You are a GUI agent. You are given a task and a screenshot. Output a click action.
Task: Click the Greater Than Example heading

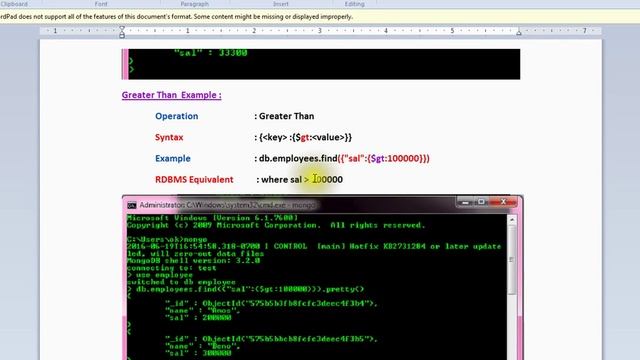[171, 95]
